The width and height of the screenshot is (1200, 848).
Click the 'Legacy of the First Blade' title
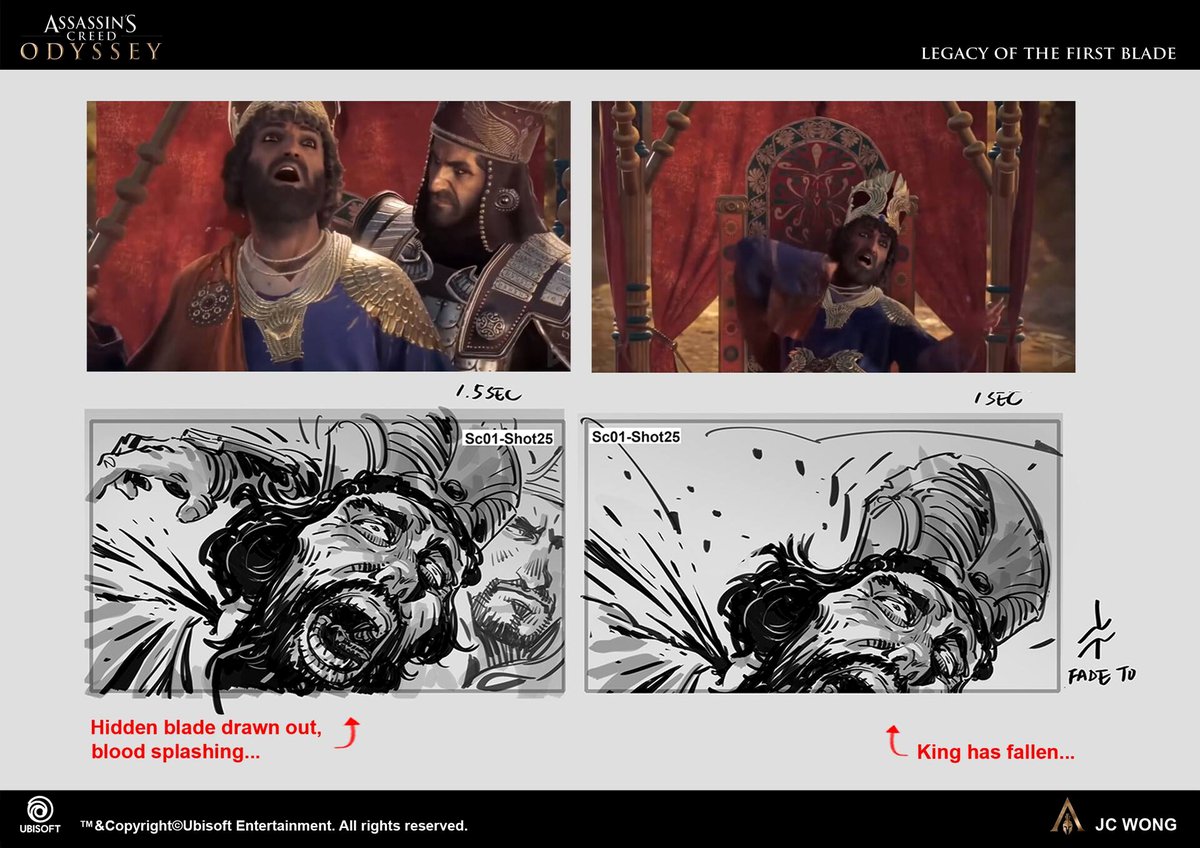[x=1048, y=53]
